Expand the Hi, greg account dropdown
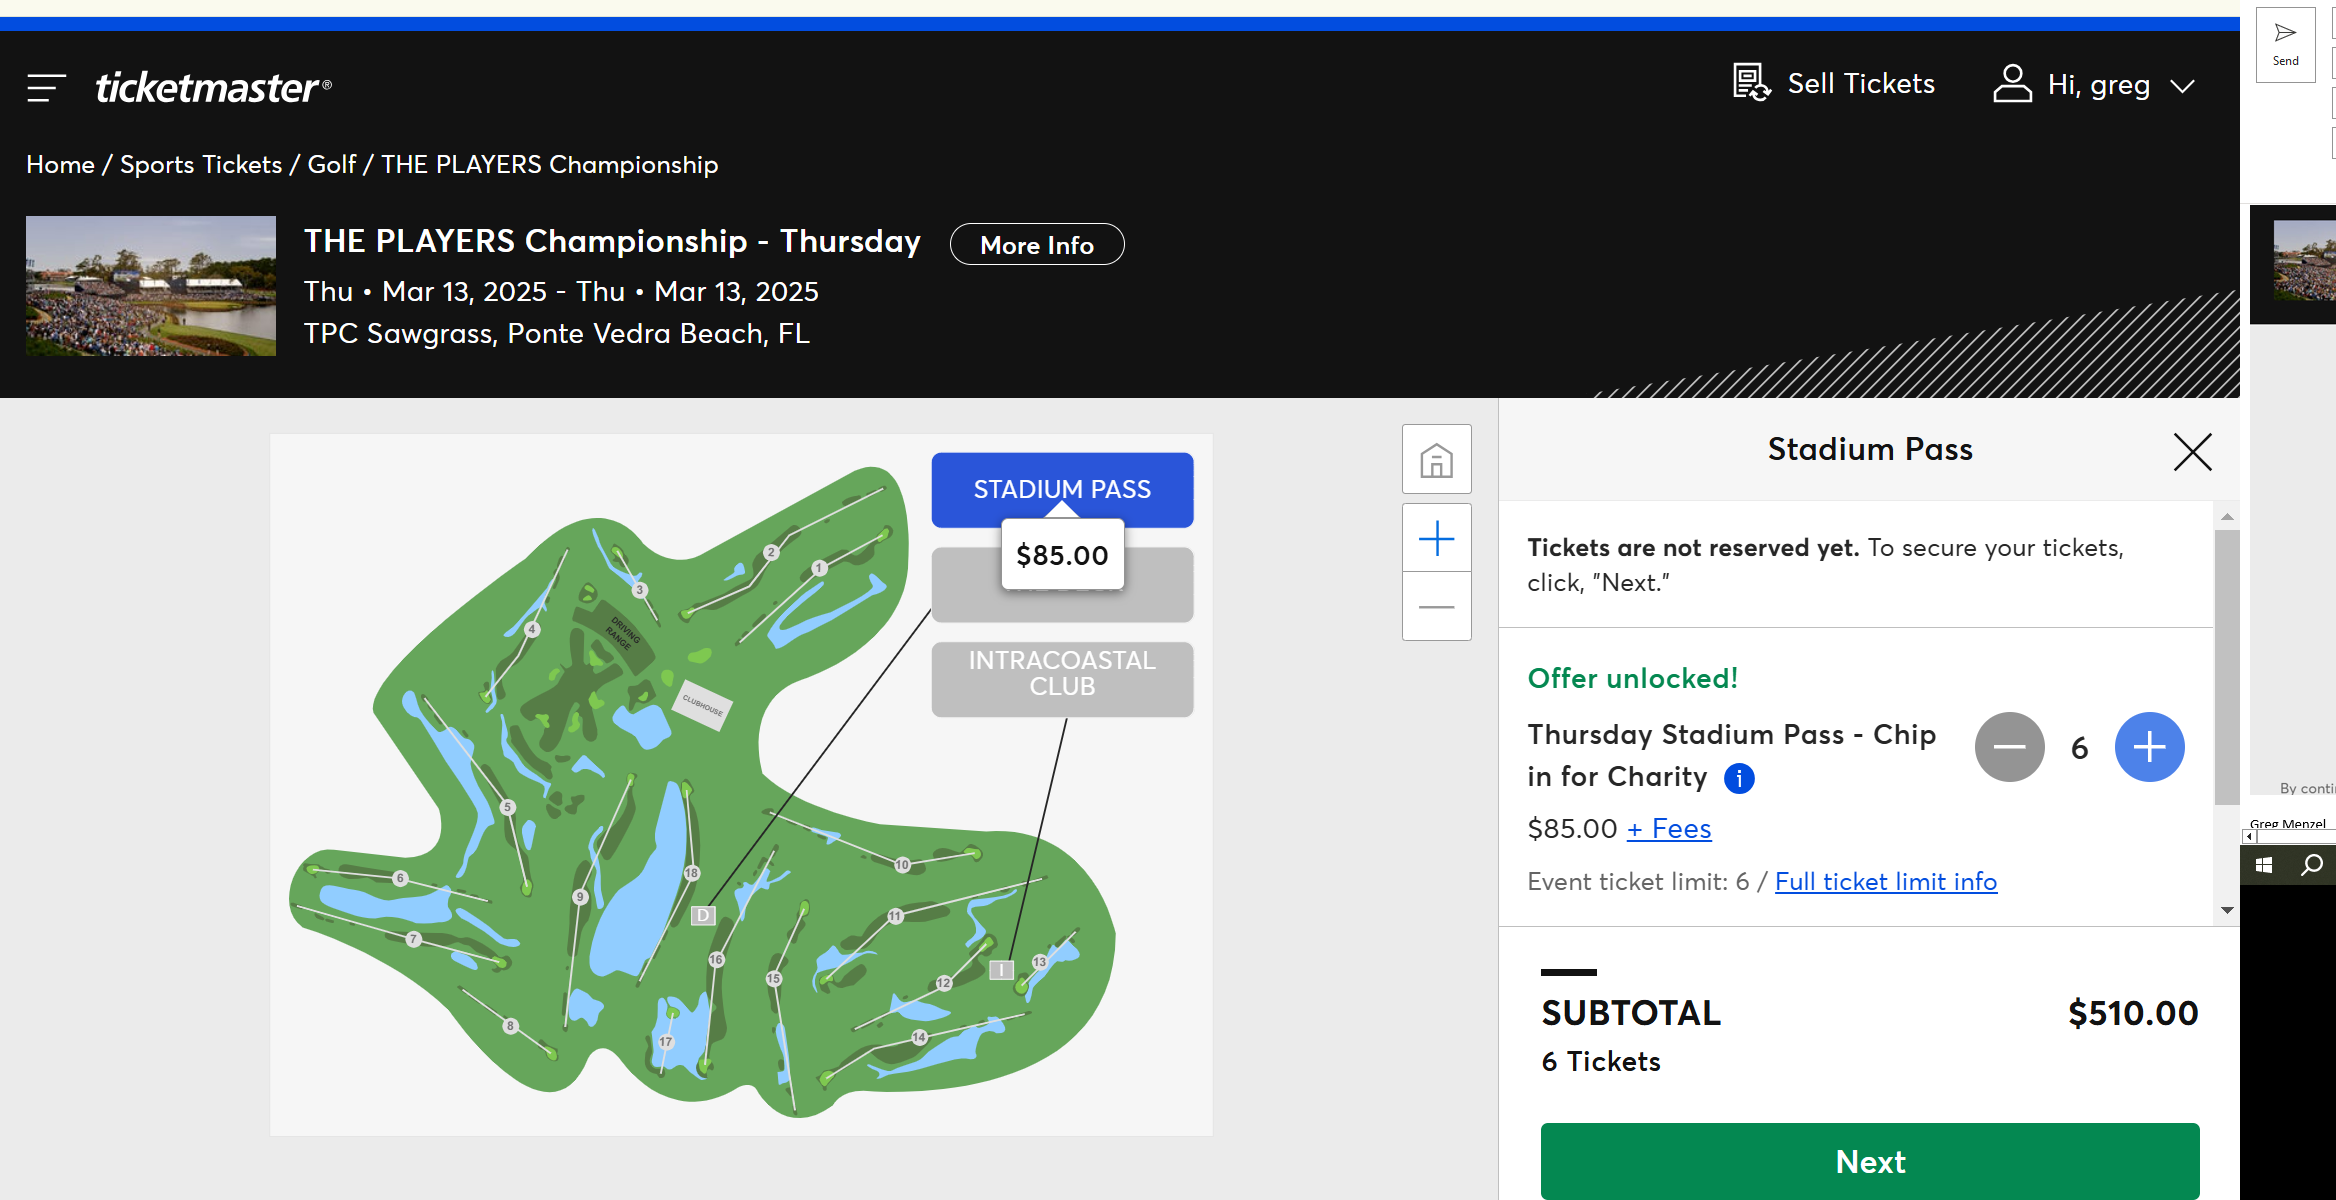 point(2183,86)
